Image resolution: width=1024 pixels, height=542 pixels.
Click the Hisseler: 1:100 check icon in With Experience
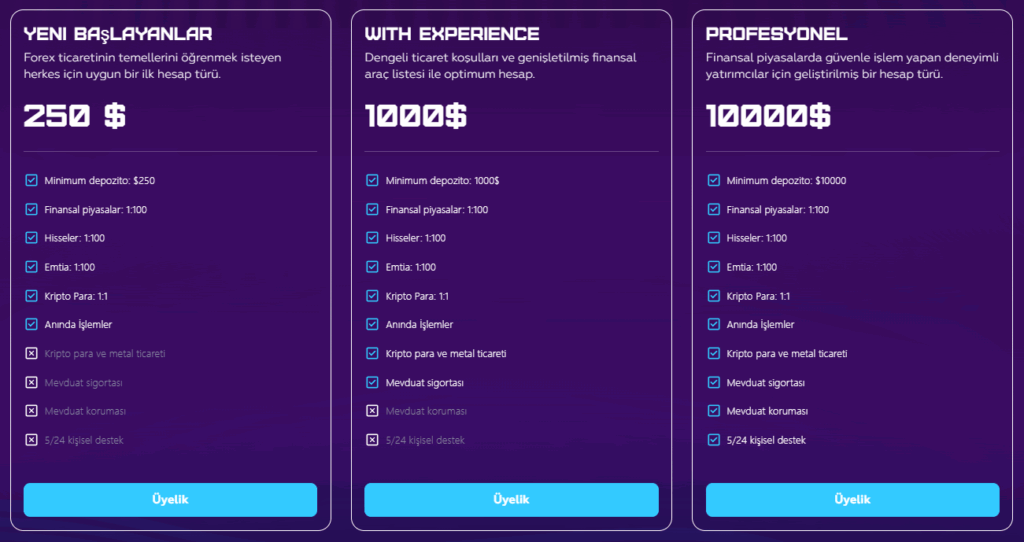click(x=372, y=238)
